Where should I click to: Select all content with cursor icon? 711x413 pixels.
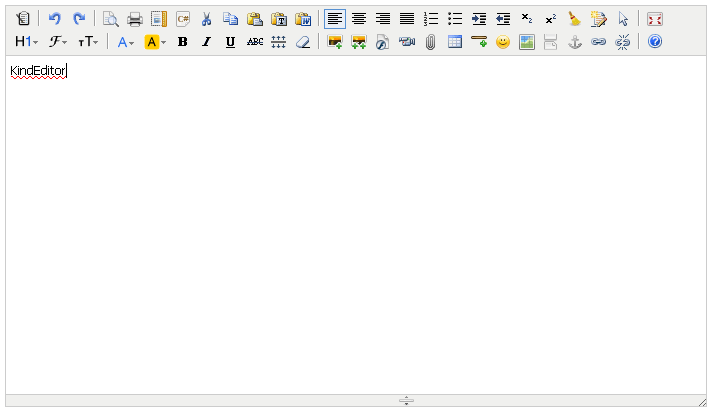623,19
